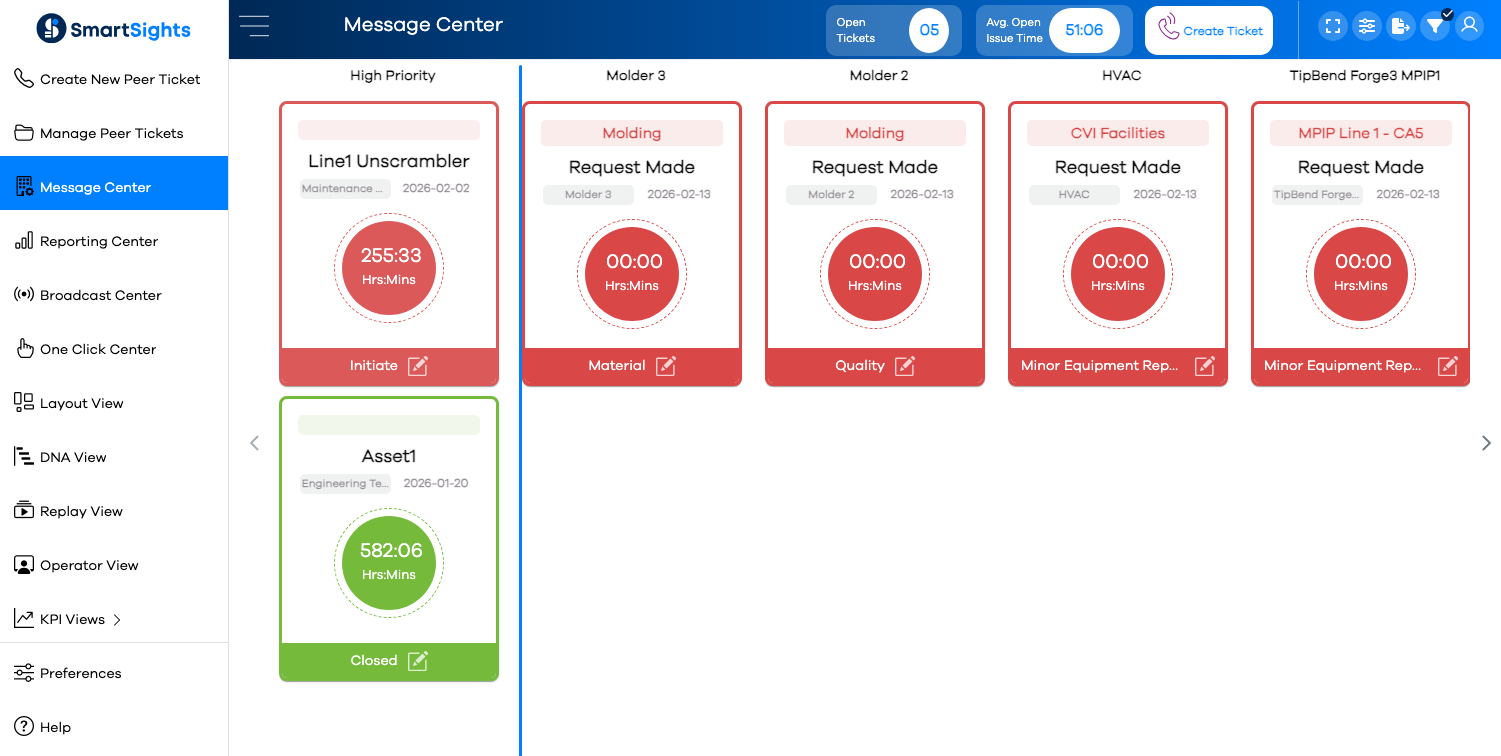Click the export document icon in header
This screenshot has width=1501, height=756.
point(1400,26)
